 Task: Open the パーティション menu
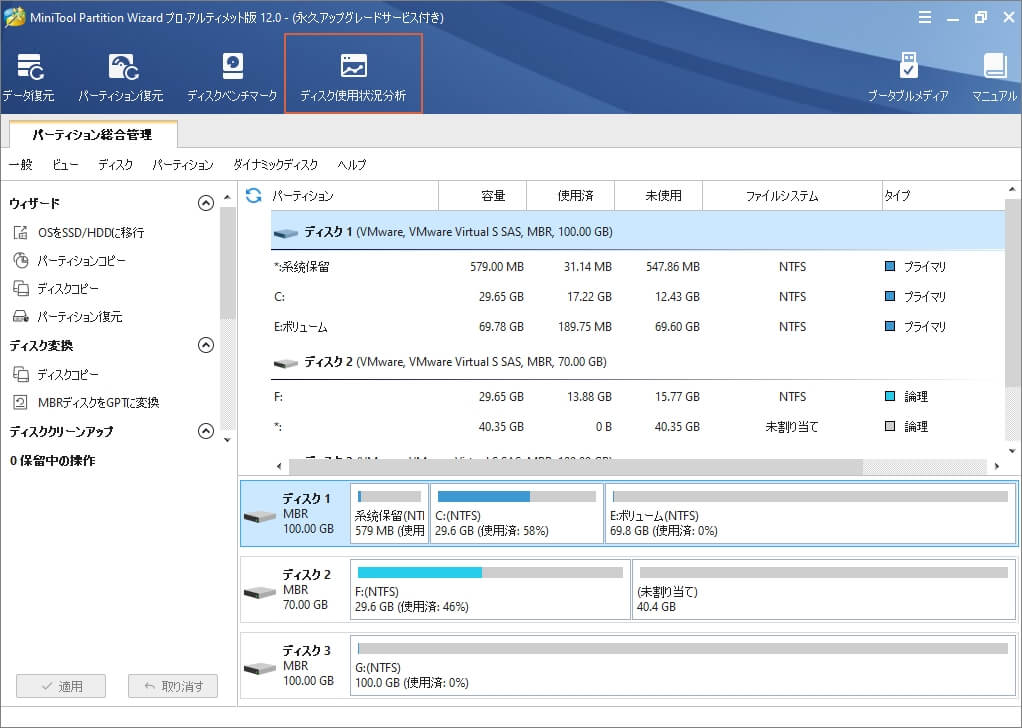183,165
